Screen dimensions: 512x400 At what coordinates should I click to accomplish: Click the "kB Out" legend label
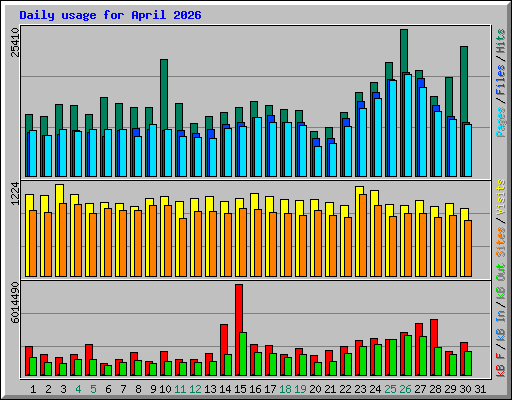coord(501,282)
